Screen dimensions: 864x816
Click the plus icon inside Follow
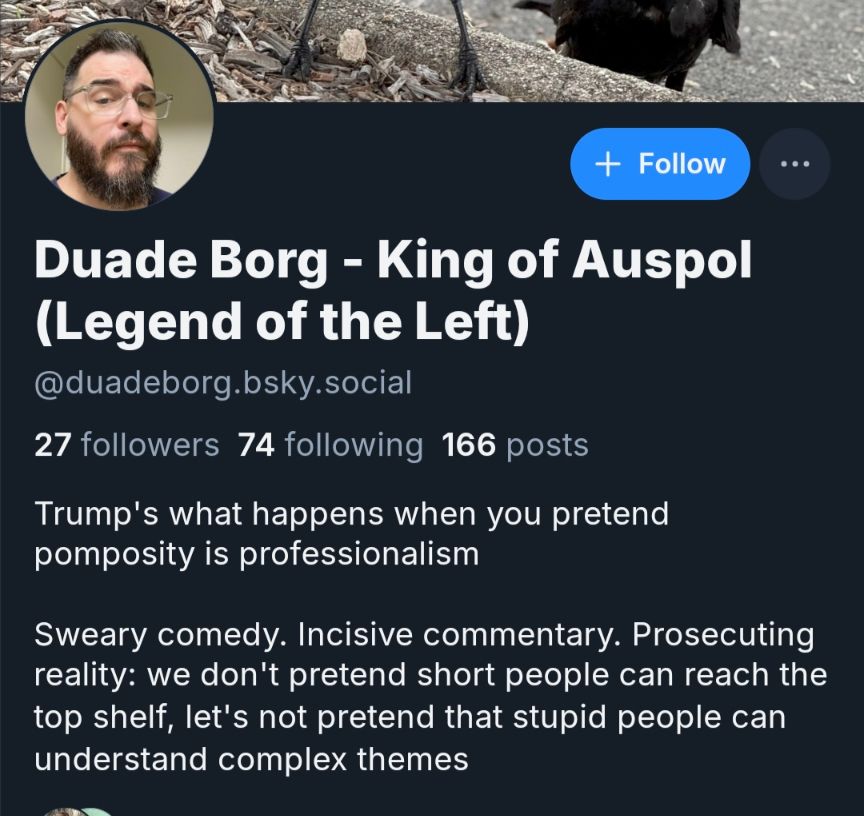click(608, 164)
